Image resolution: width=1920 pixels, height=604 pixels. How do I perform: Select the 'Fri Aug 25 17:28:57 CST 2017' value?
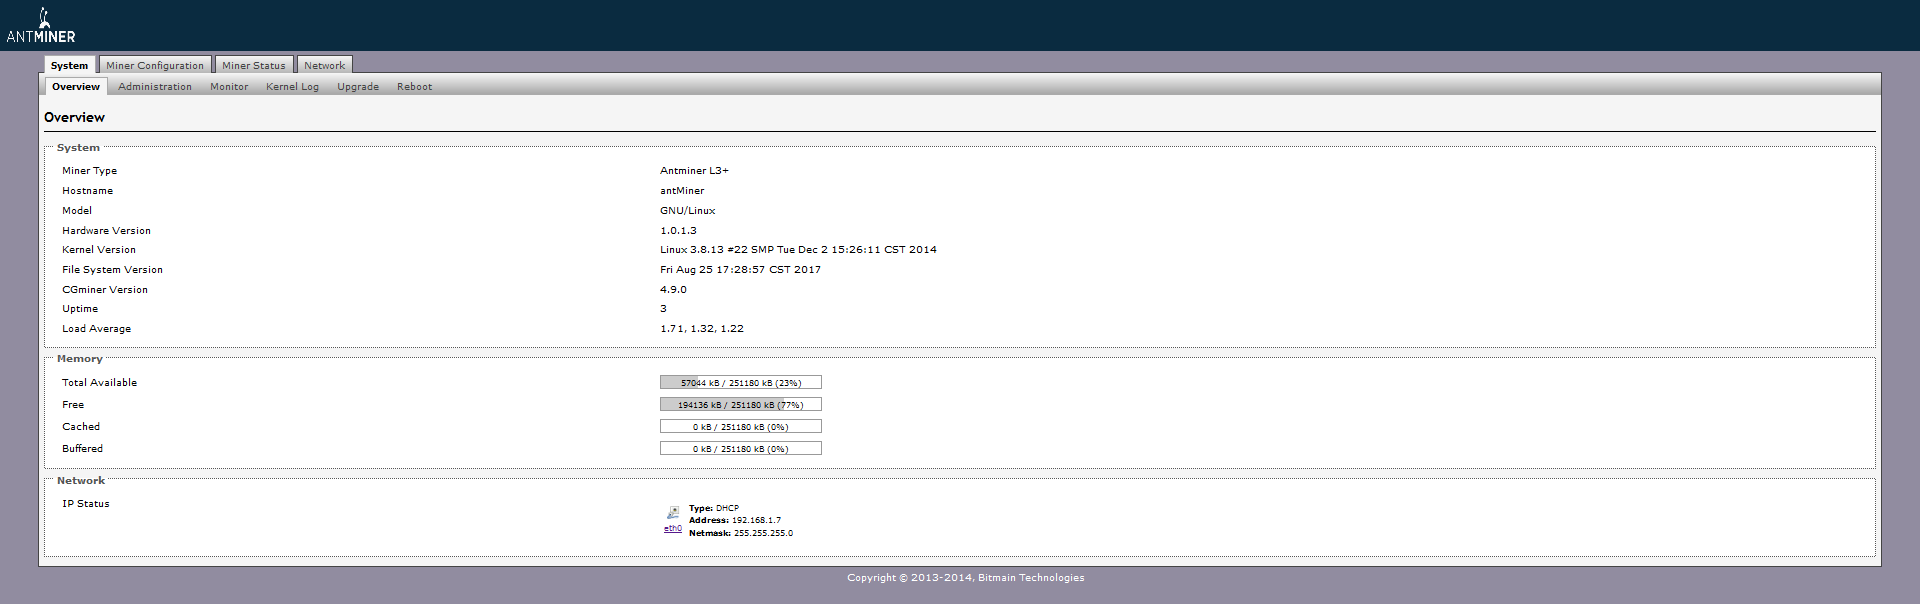click(x=740, y=270)
